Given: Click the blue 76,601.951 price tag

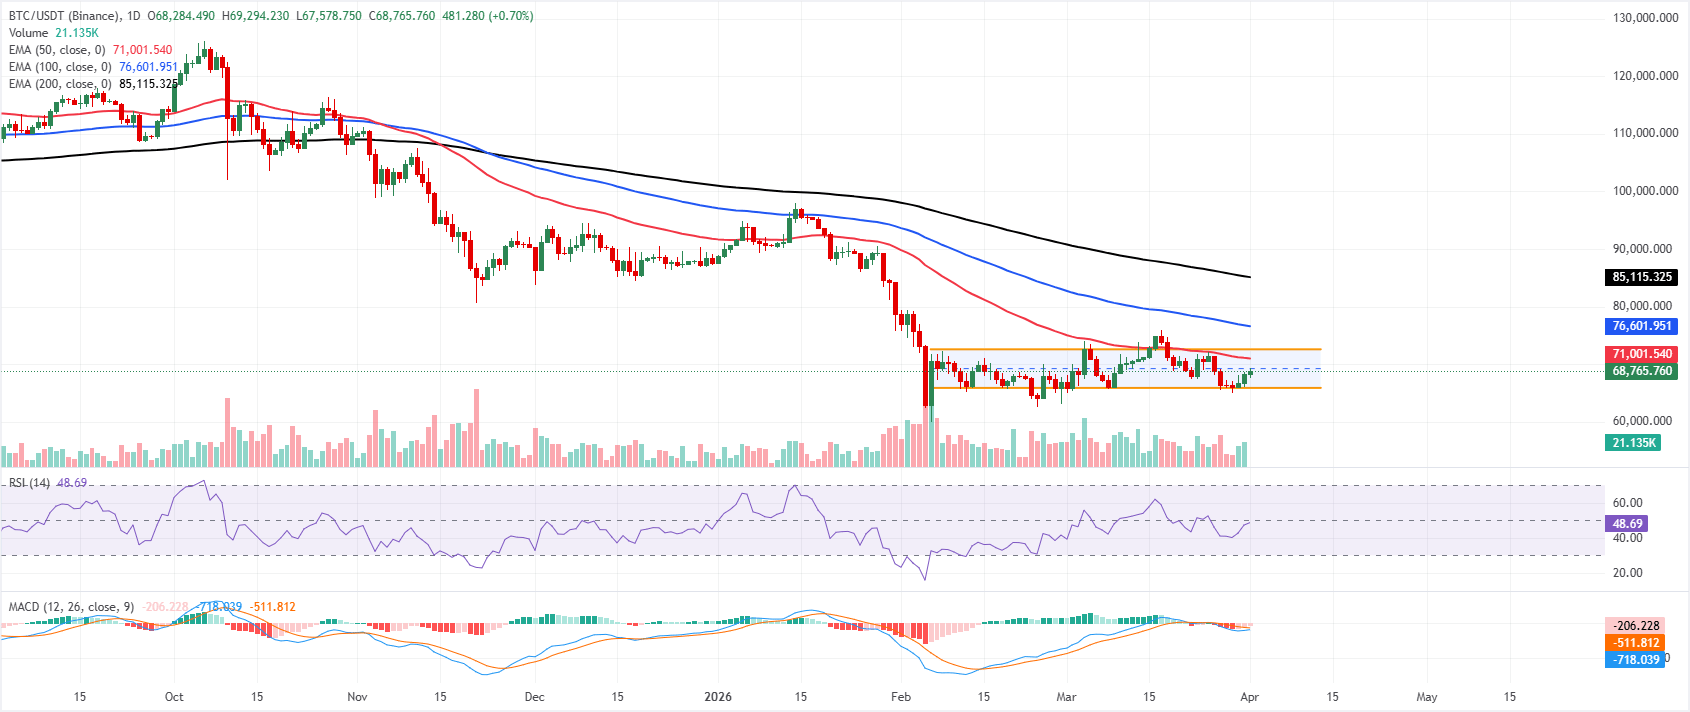Looking at the screenshot, I should coord(1642,326).
